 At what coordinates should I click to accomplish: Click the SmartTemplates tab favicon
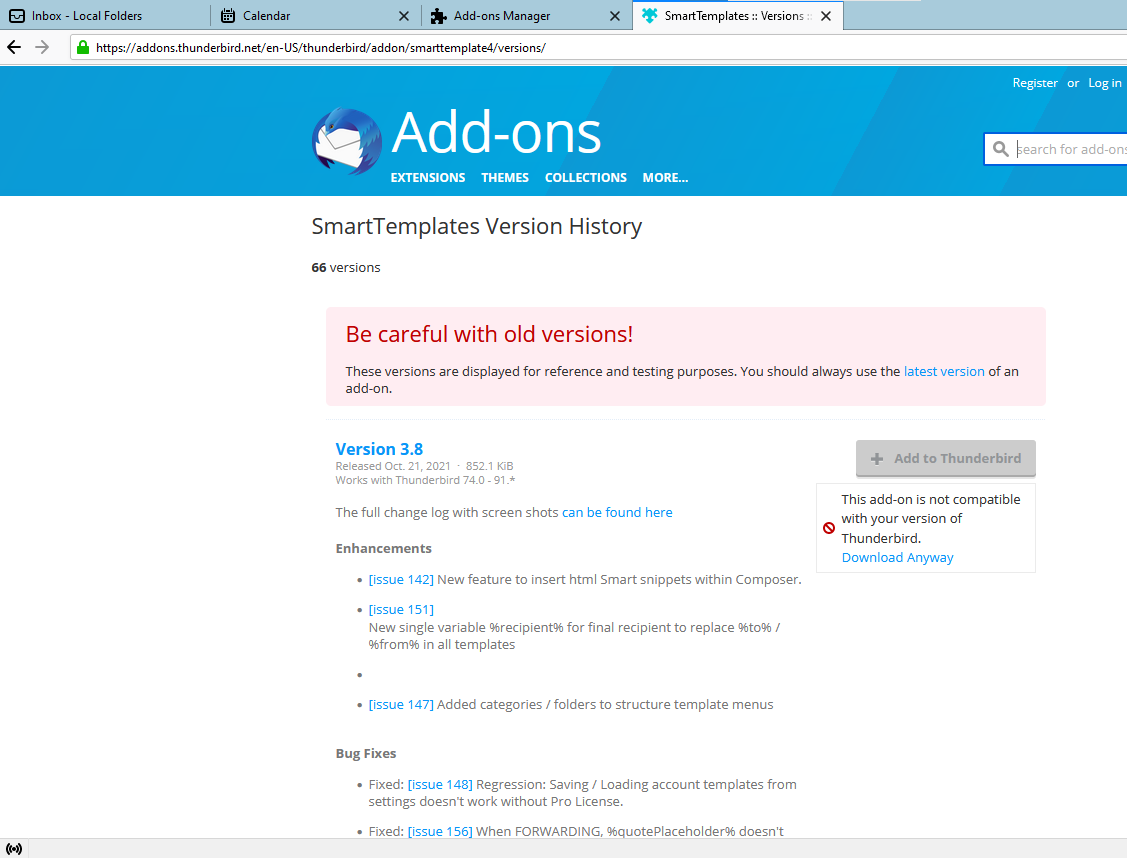point(650,15)
